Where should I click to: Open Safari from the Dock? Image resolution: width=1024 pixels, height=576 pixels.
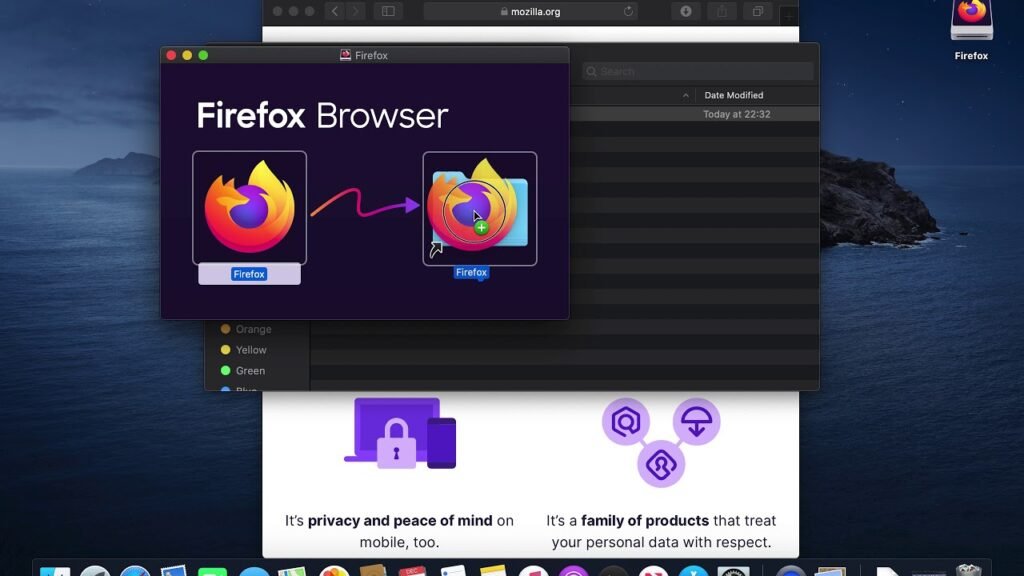133,570
